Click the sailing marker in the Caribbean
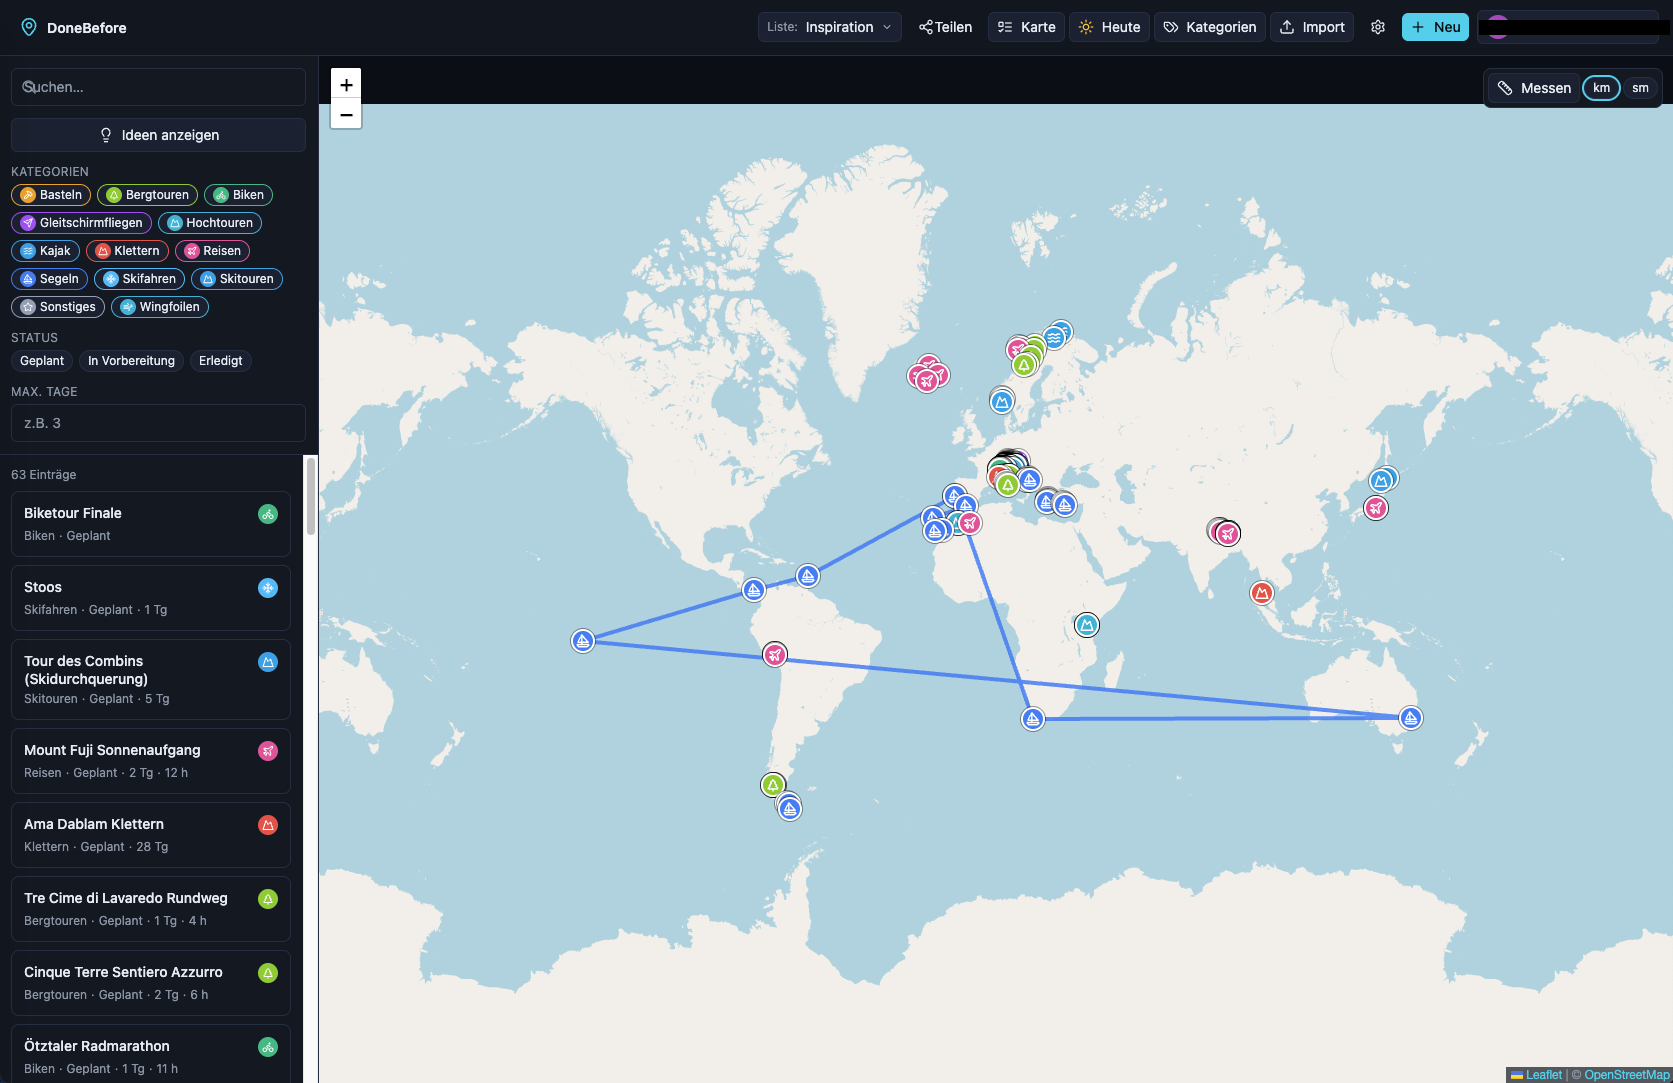Screen dimensions: 1673x1083 (808, 576)
